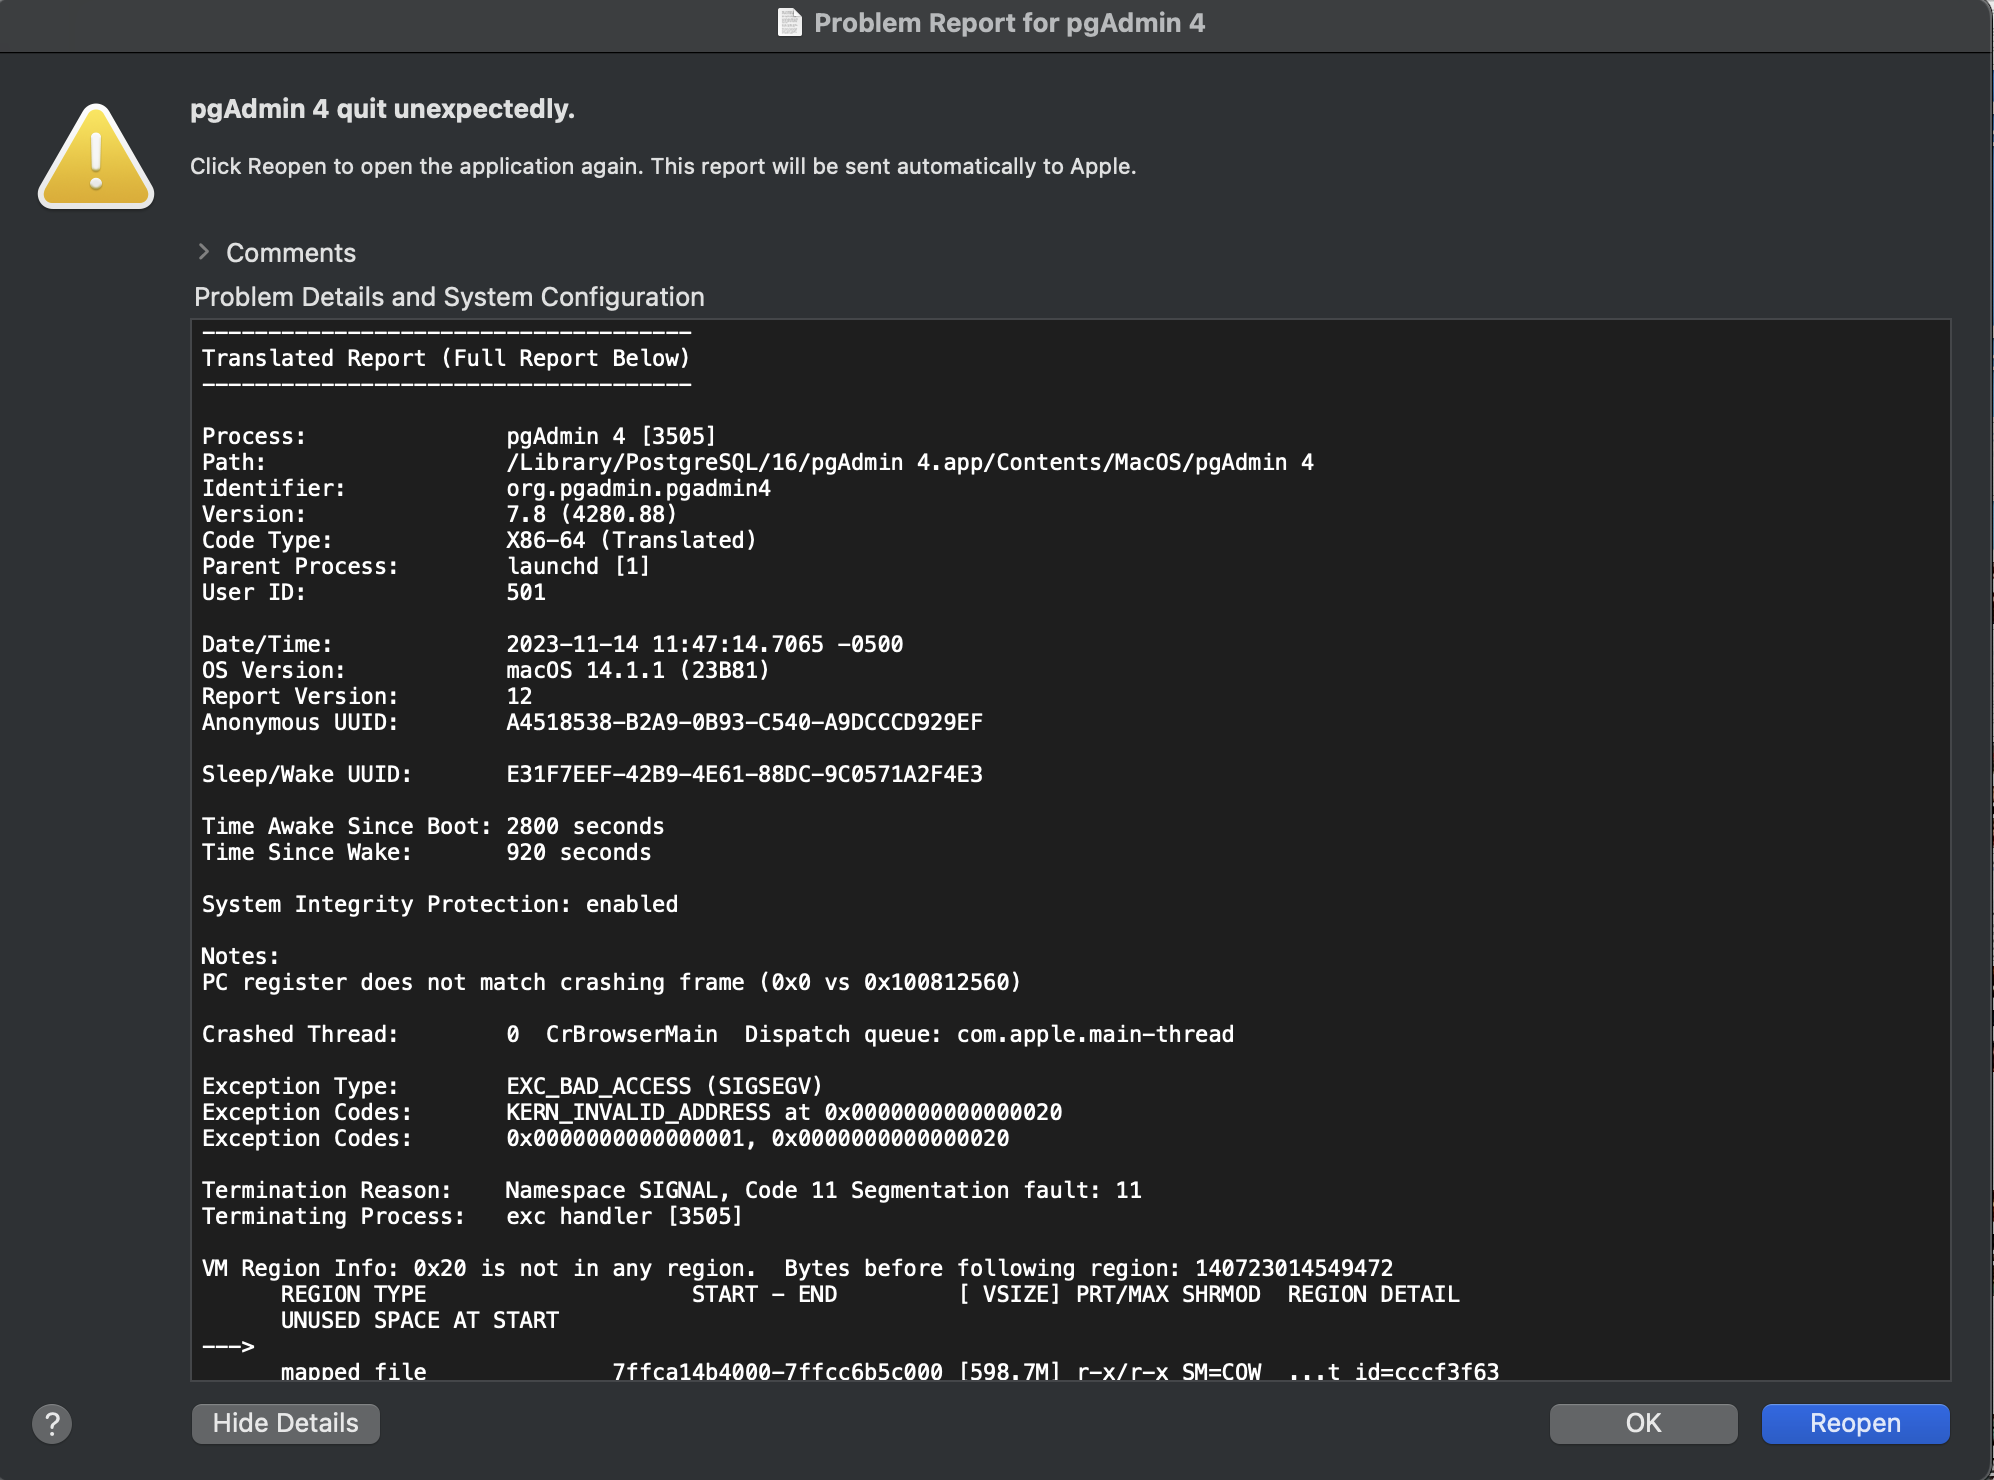Click the 'Problem Report for pgAdmin 4' title
Image resolution: width=1994 pixels, height=1480 pixels.
[x=1008, y=23]
